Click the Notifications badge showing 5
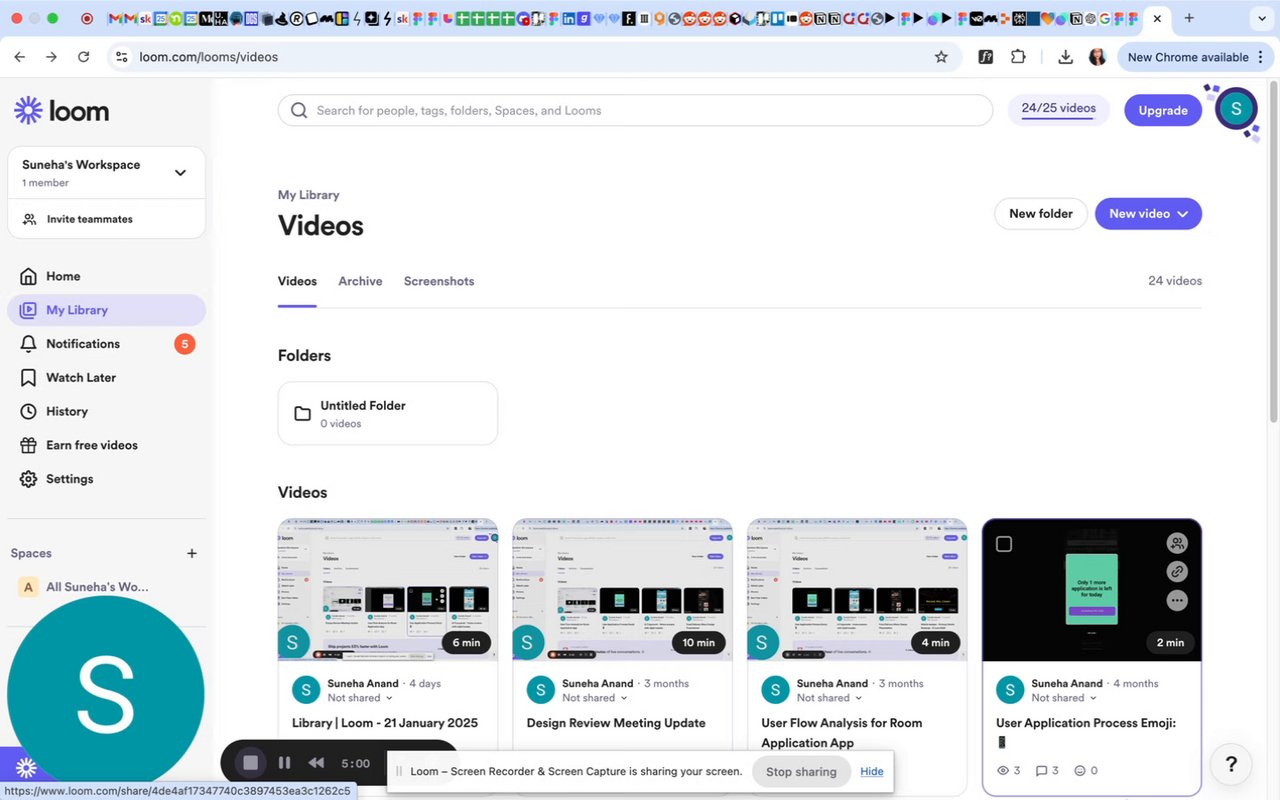 pyautogui.click(x=184, y=344)
